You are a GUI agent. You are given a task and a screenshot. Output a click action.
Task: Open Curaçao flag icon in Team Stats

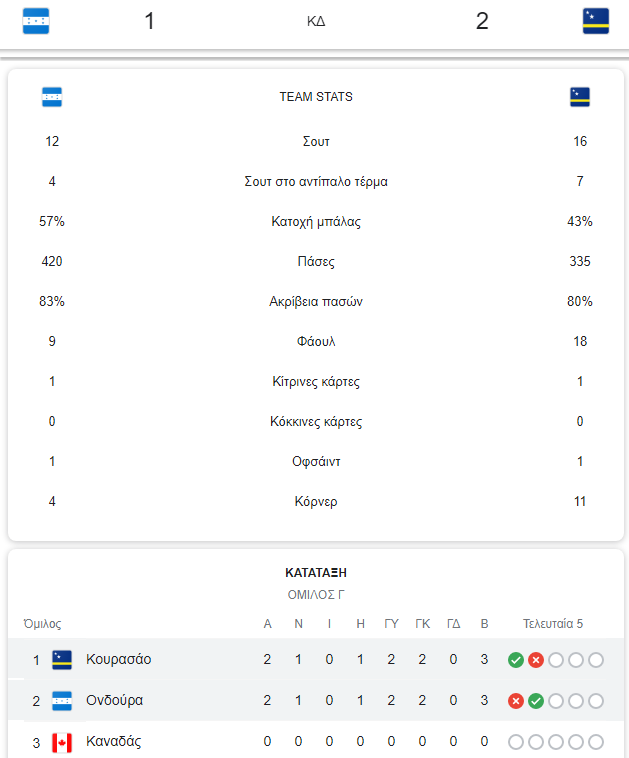point(580,97)
